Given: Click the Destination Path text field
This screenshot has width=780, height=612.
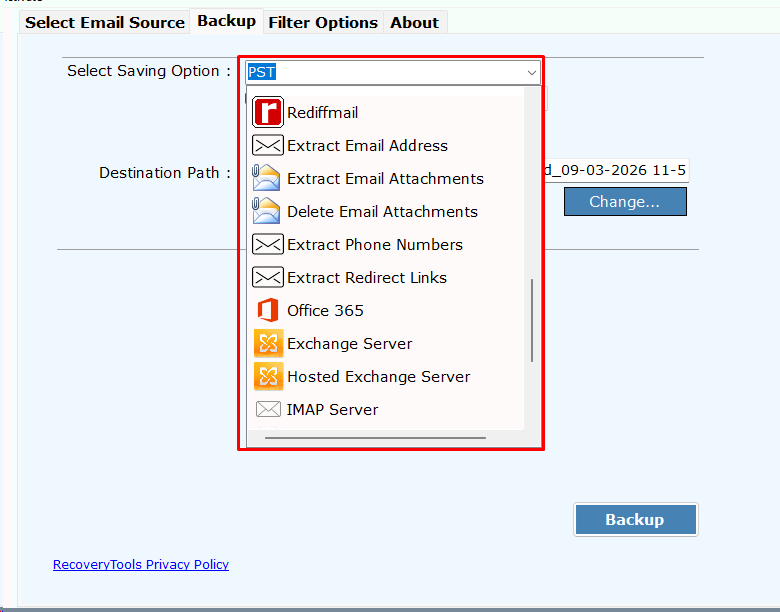Looking at the screenshot, I should [616, 170].
